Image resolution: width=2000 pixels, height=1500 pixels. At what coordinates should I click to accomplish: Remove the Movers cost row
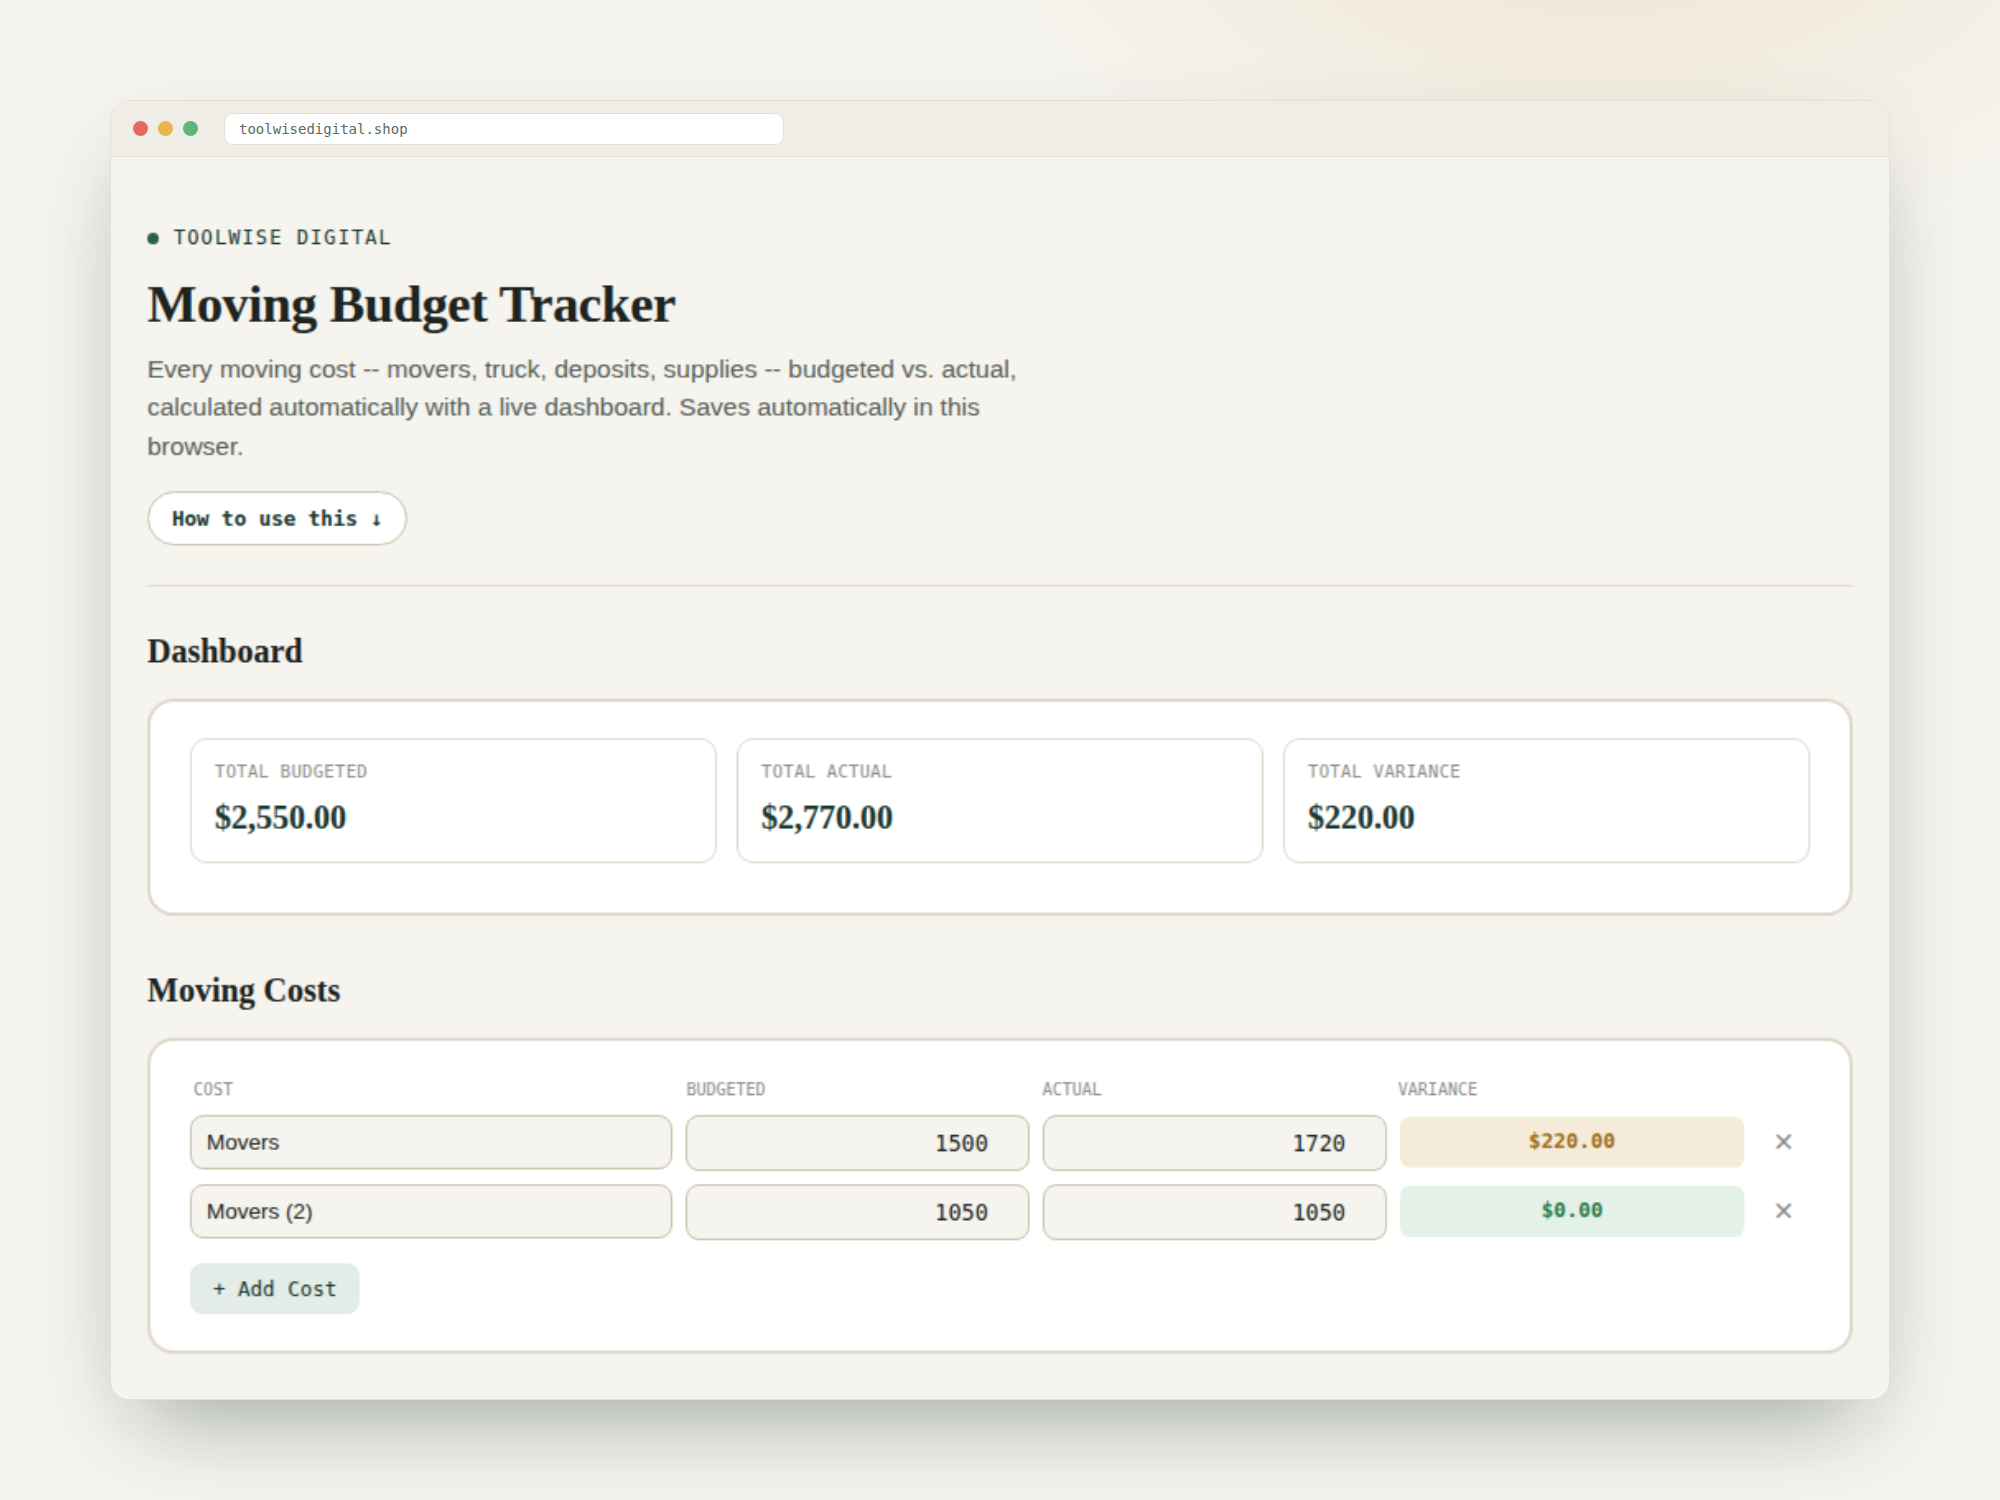coord(1783,1141)
